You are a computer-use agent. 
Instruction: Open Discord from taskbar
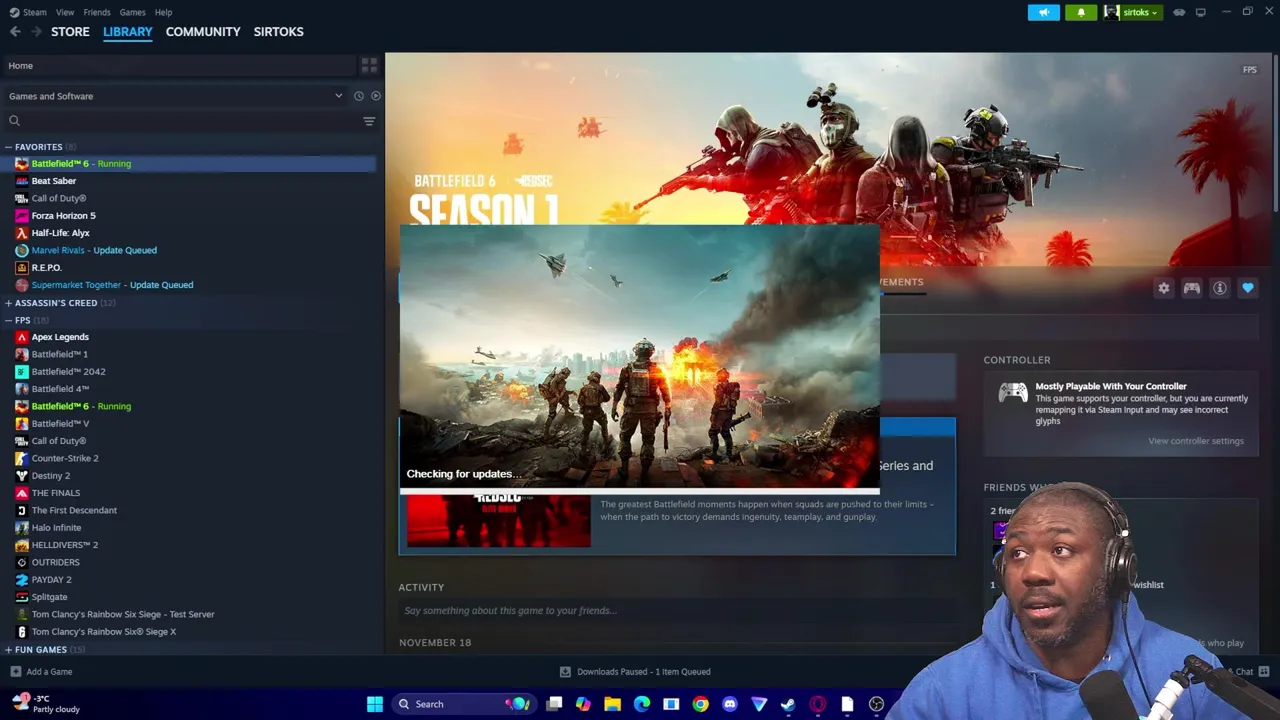730,704
